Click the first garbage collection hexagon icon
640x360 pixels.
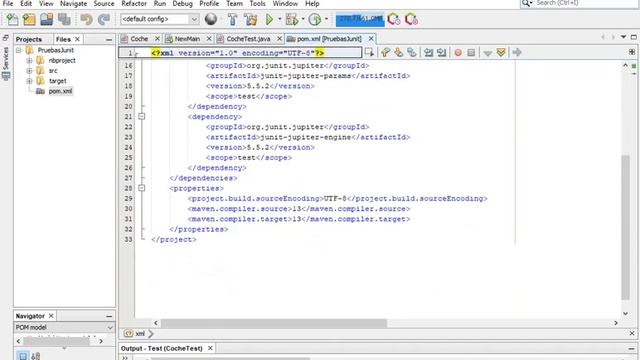(394, 19)
